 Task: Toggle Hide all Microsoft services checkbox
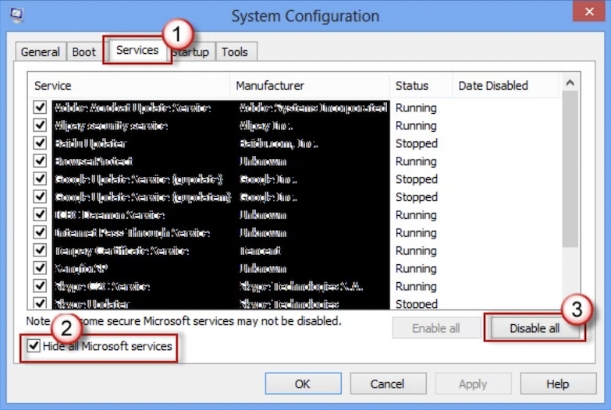(36, 347)
